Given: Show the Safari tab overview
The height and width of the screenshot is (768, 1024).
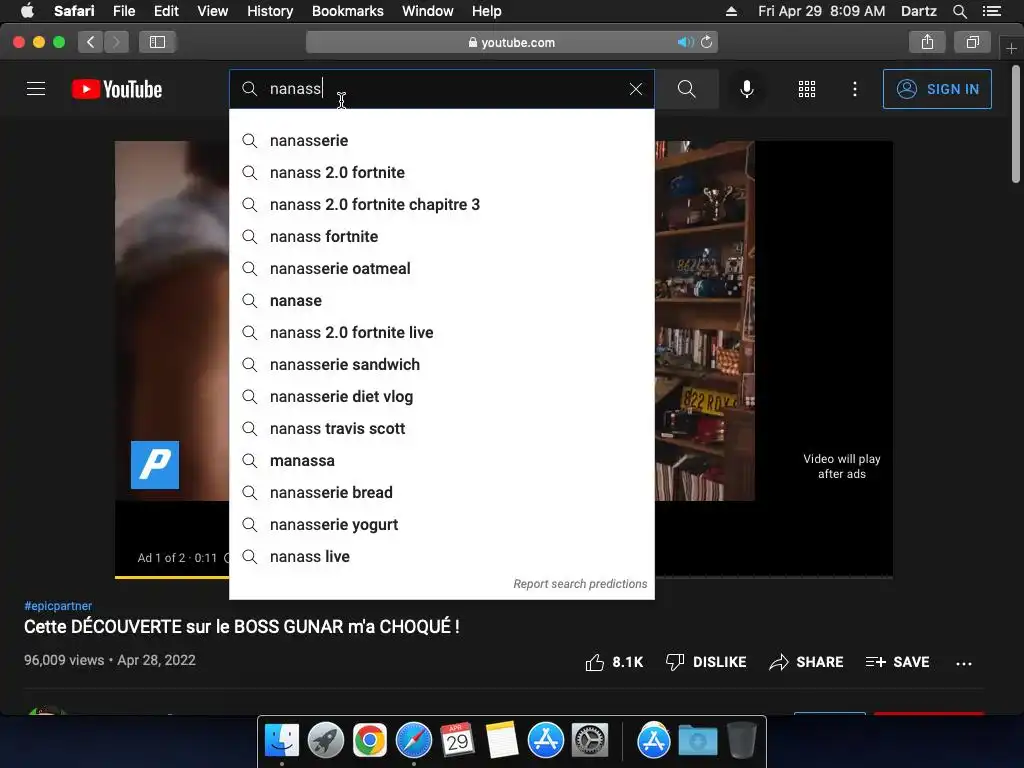Looking at the screenshot, I should click(x=972, y=42).
